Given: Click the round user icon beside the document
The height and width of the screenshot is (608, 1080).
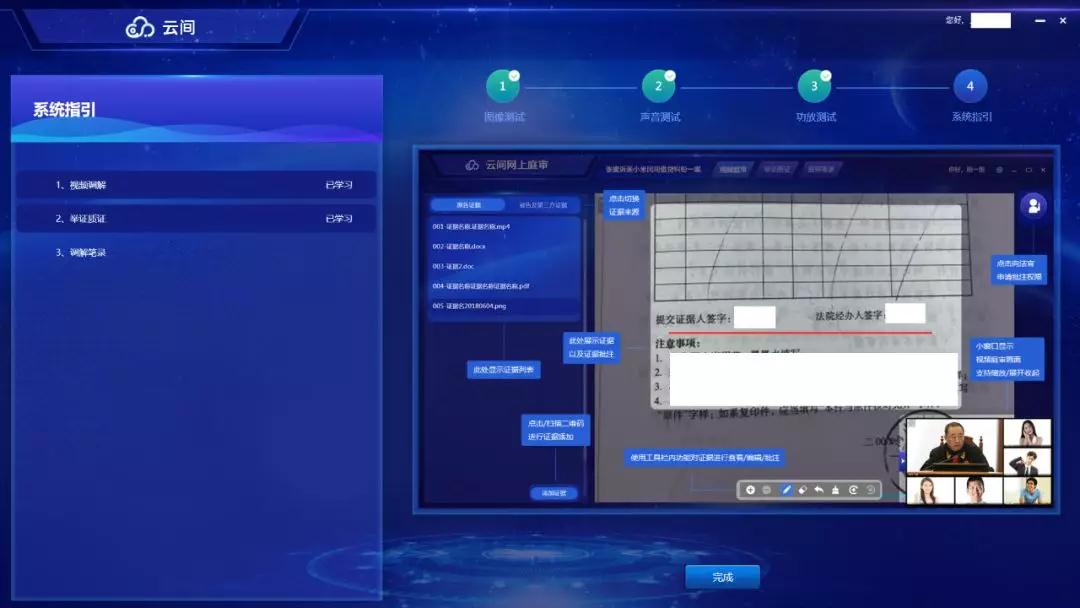Looking at the screenshot, I should tap(1033, 206).
